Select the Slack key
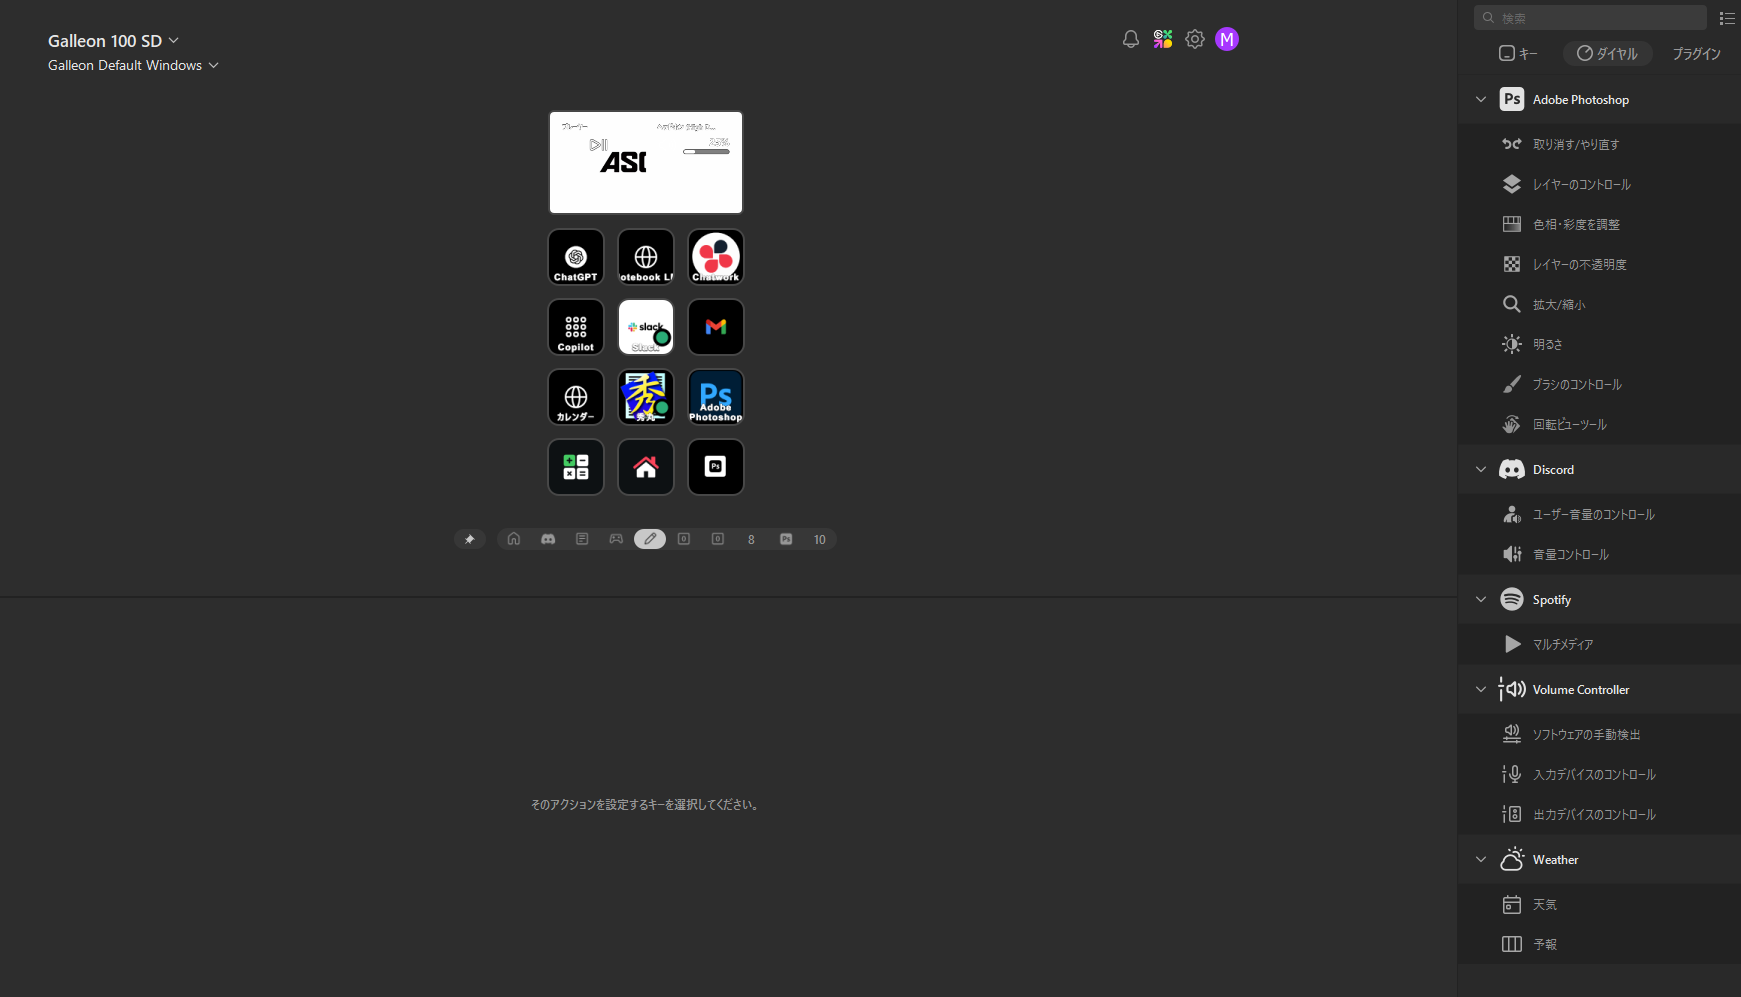The width and height of the screenshot is (1741, 997). (x=646, y=327)
